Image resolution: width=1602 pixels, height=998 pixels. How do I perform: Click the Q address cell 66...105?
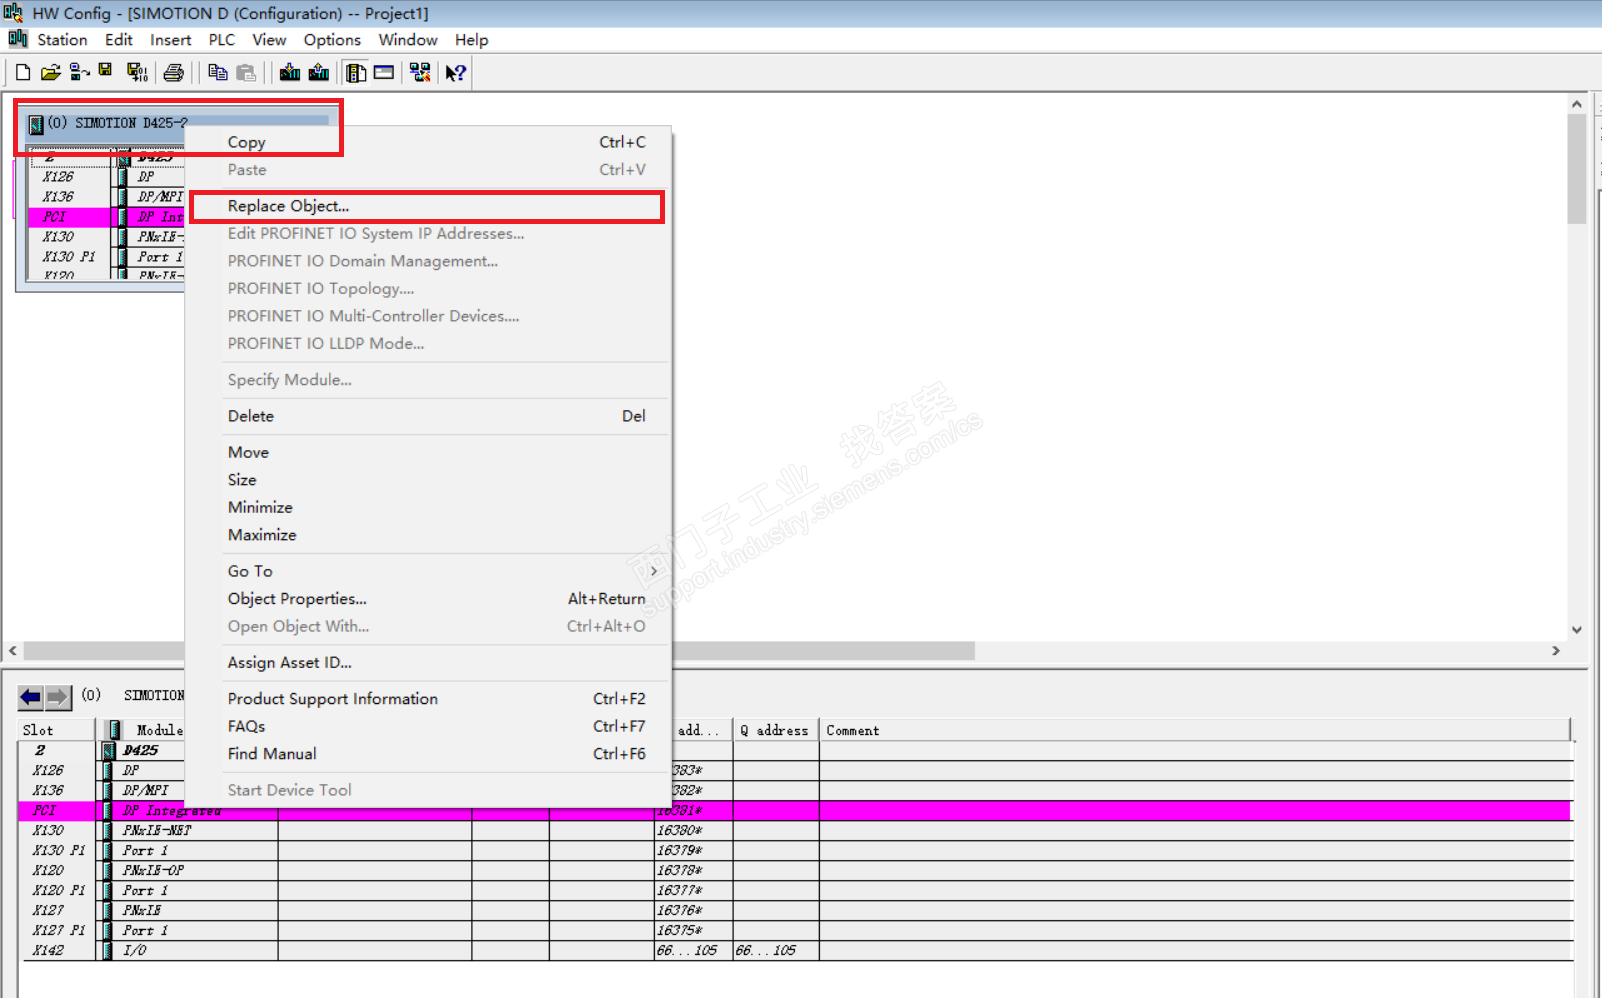point(776,950)
